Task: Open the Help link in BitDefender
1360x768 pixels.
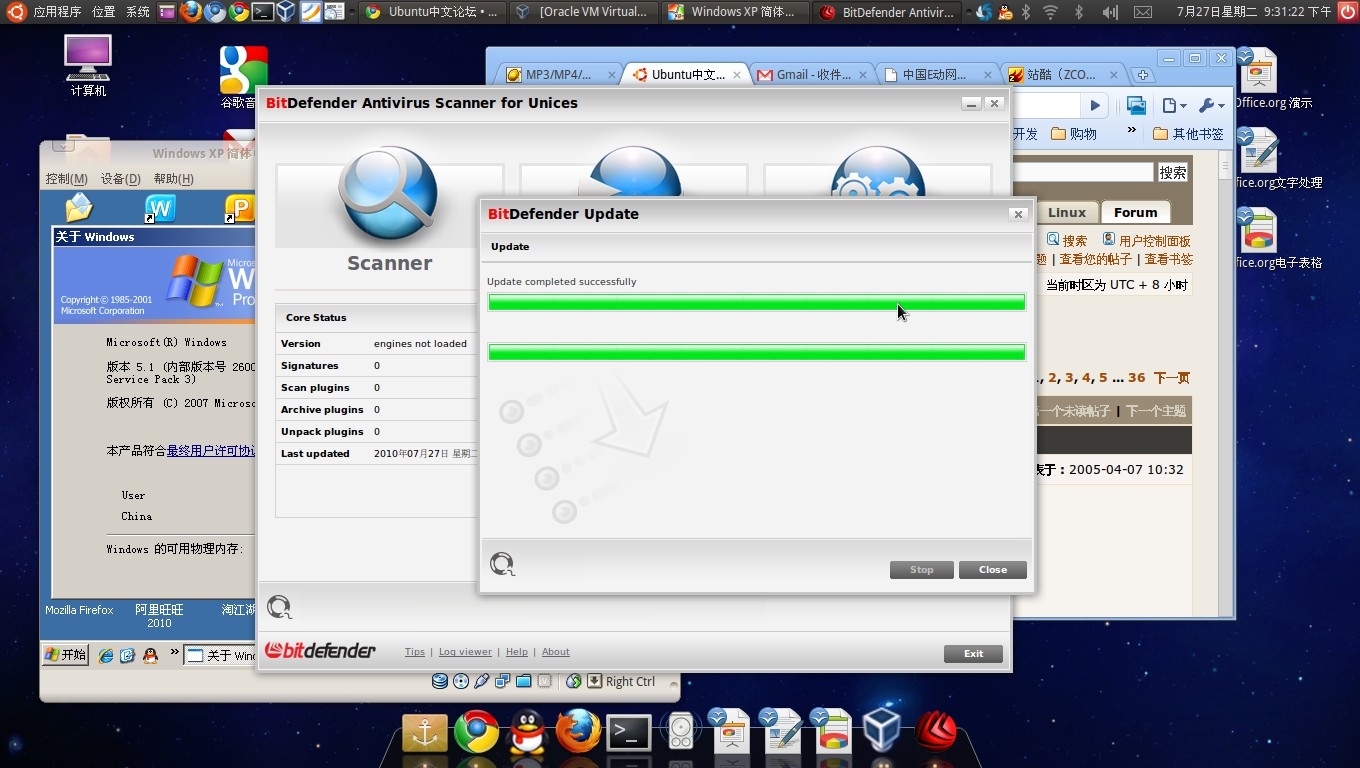Action: tap(517, 652)
